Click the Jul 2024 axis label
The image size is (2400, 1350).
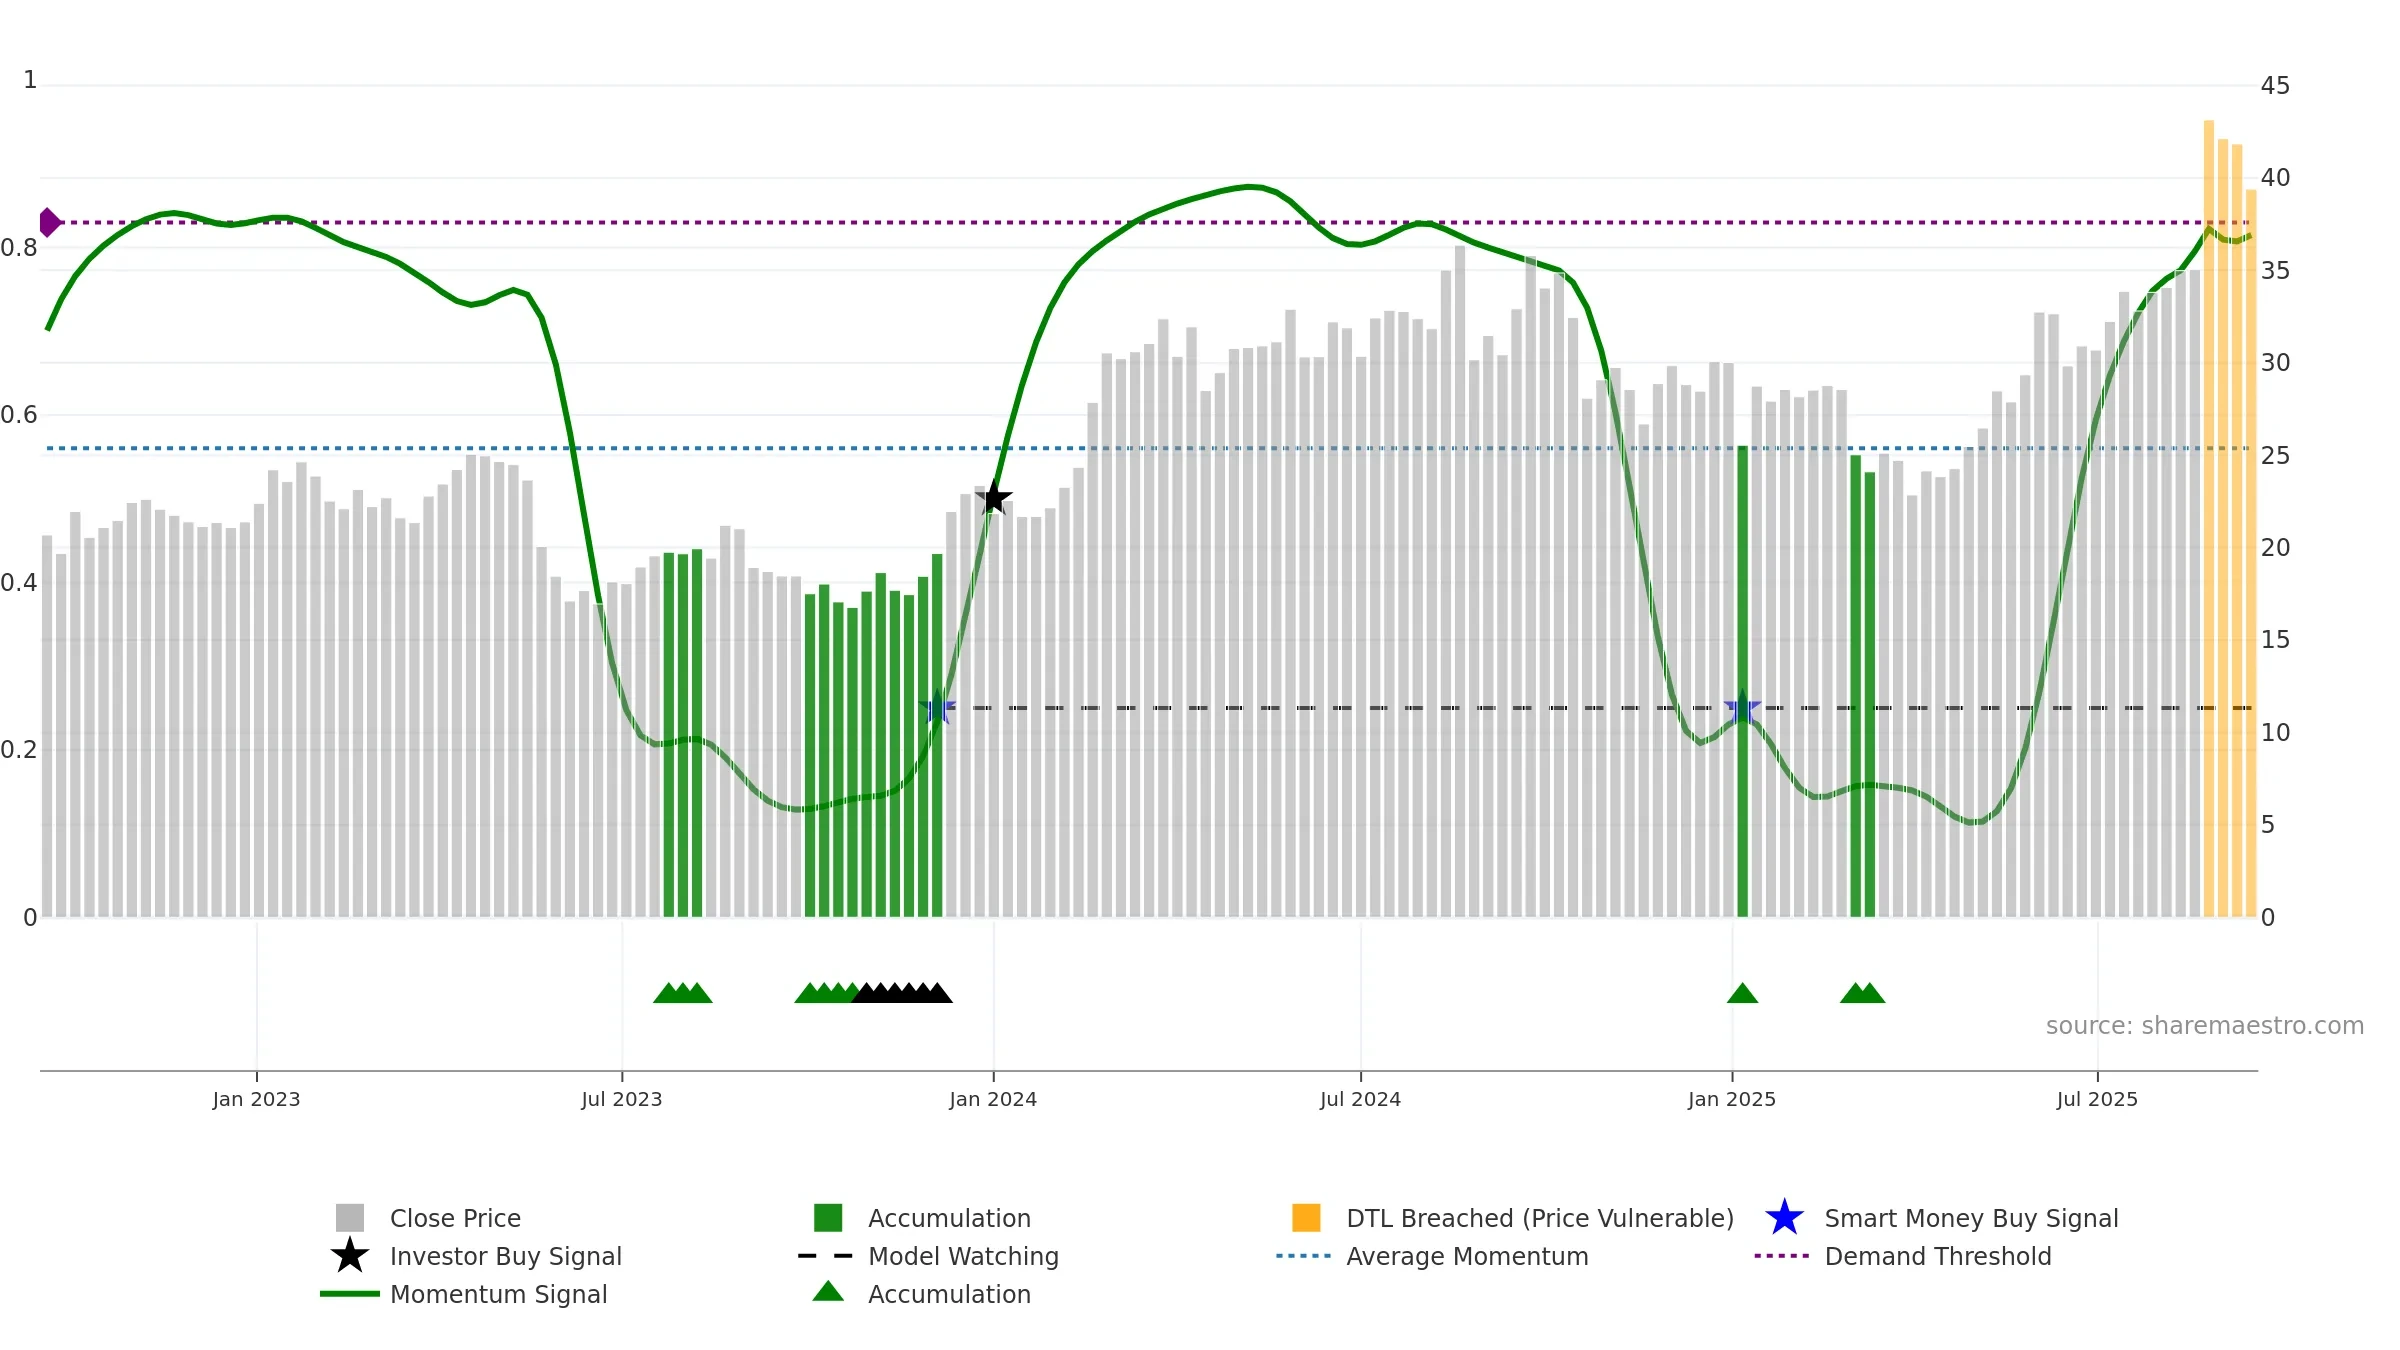click(x=1360, y=1100)
